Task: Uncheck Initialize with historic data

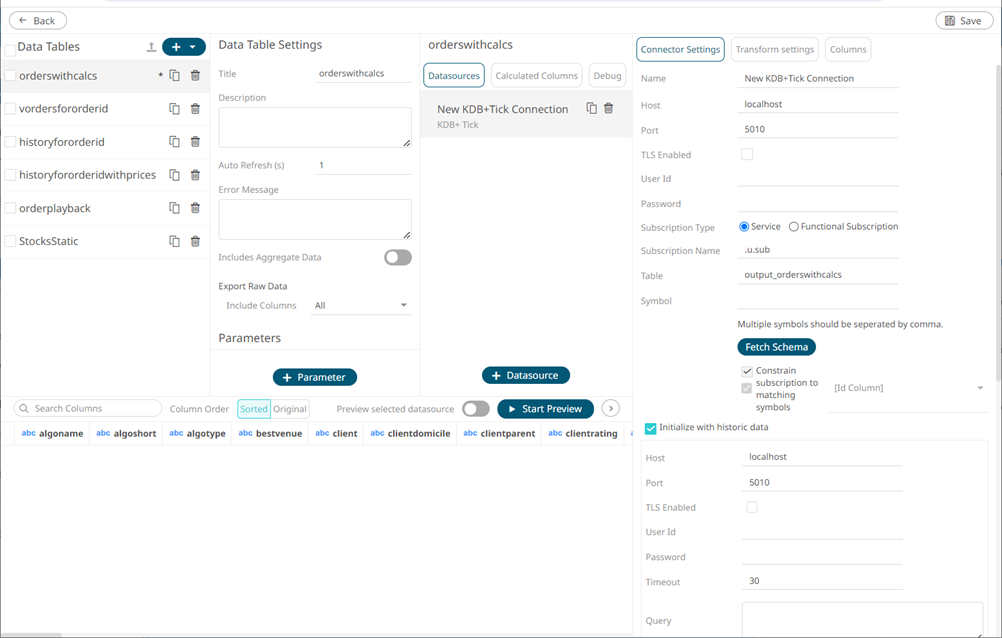Action: [x=651, y=428]
